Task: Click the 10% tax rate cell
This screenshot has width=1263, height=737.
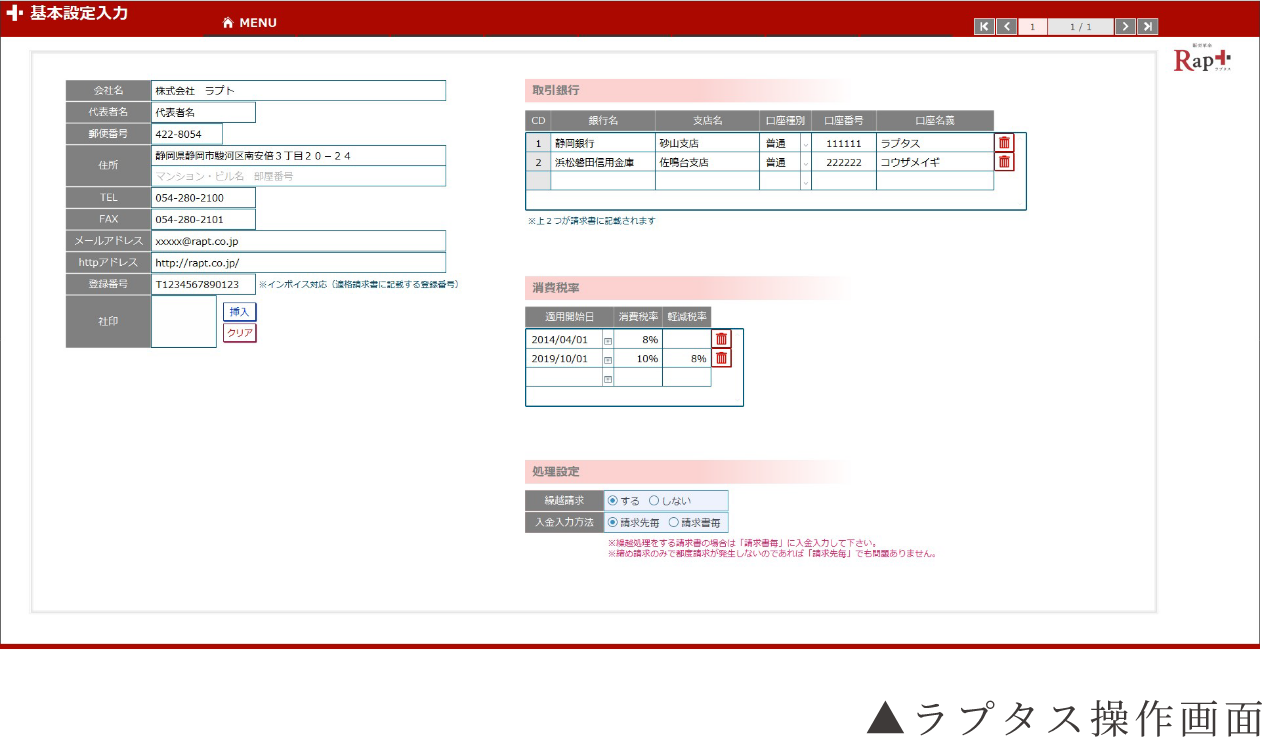Action: pyautogui.click(x=638, y=358)
